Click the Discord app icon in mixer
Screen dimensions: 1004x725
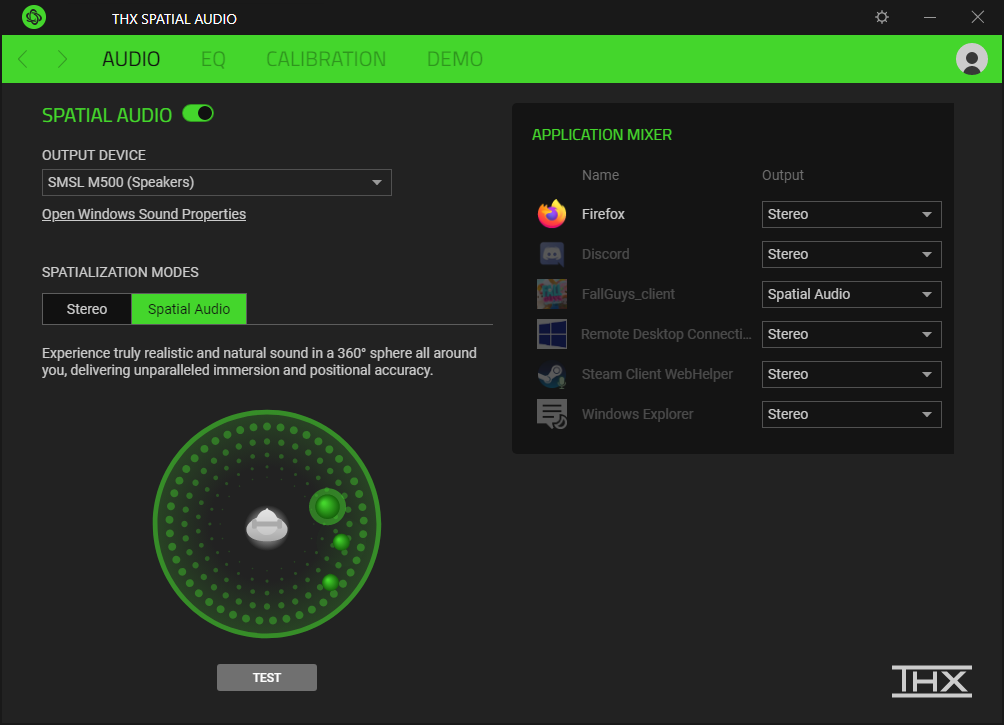click(552, 254)
